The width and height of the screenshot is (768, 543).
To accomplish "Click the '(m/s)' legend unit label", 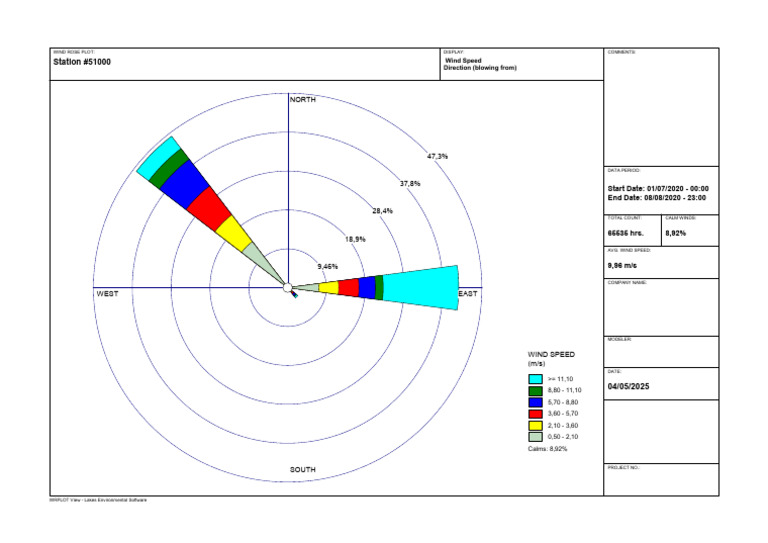I will [x=536, y=364].
